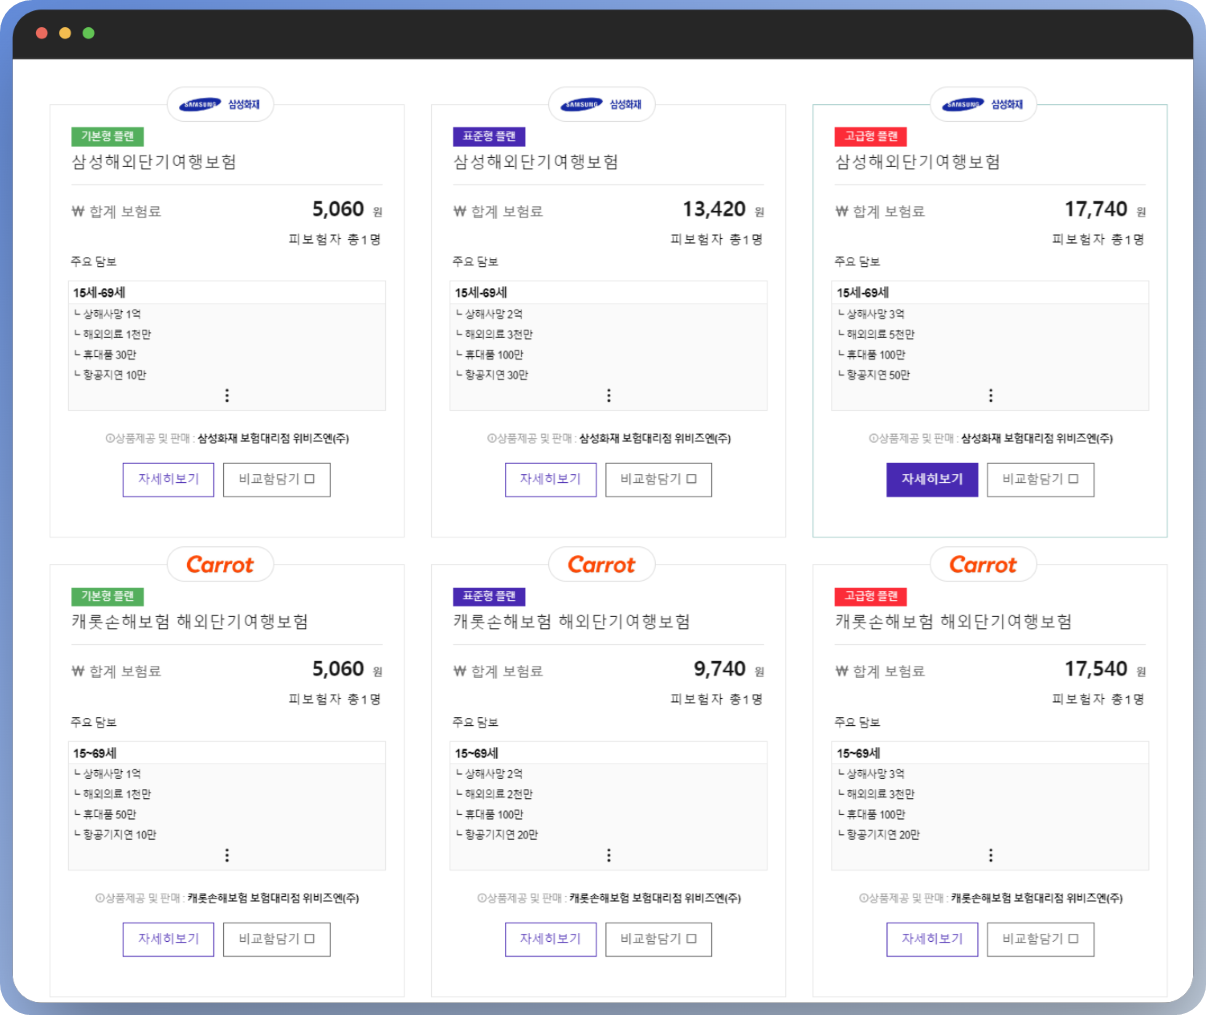Screen dimensions: 1206x1015
Task: Click price 17,740 원
Action: point(1105,210)
